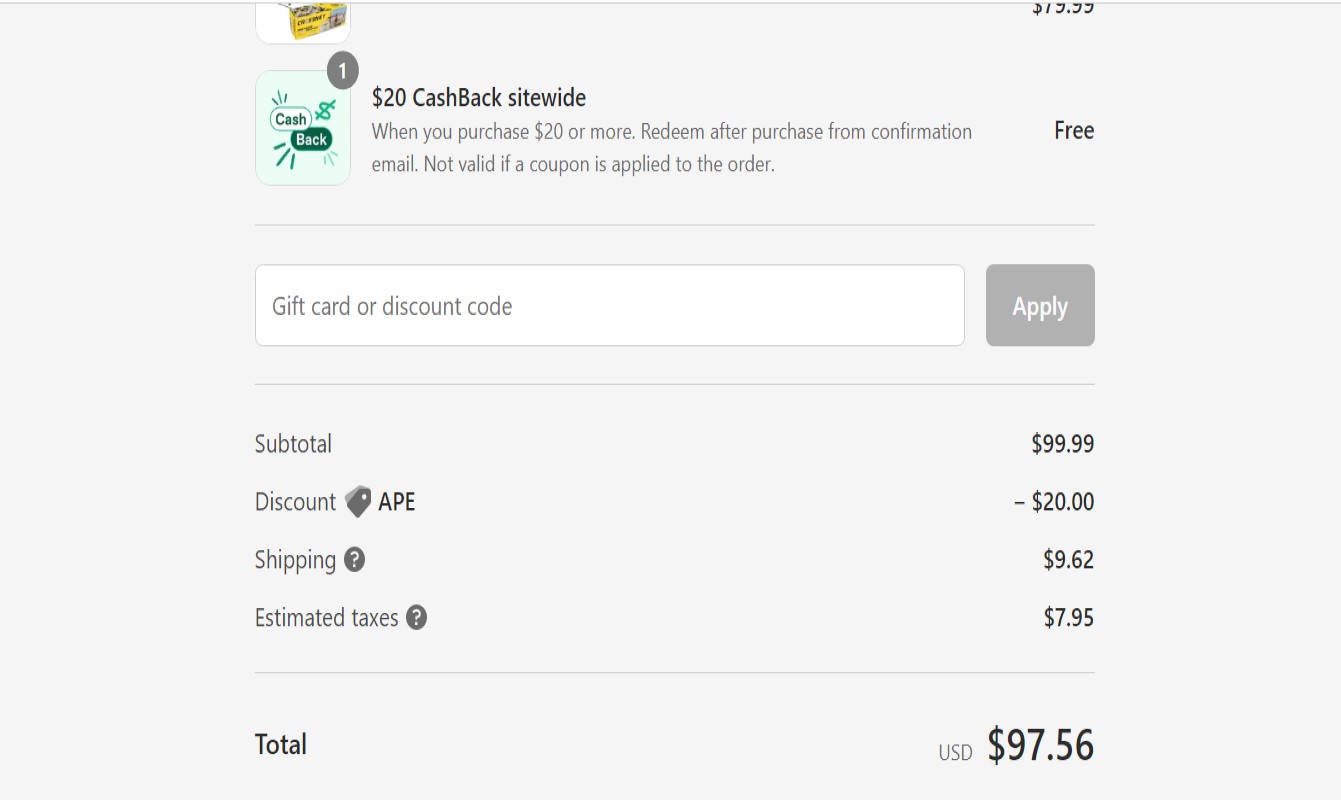Open the Estimated taxes help icon
The width and height of the screenshot is (1341, 800).
click(x=418, y=618)
